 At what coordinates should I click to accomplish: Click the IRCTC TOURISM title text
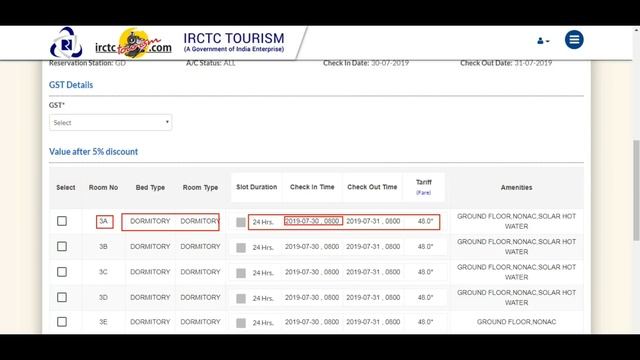pos(234,38)
